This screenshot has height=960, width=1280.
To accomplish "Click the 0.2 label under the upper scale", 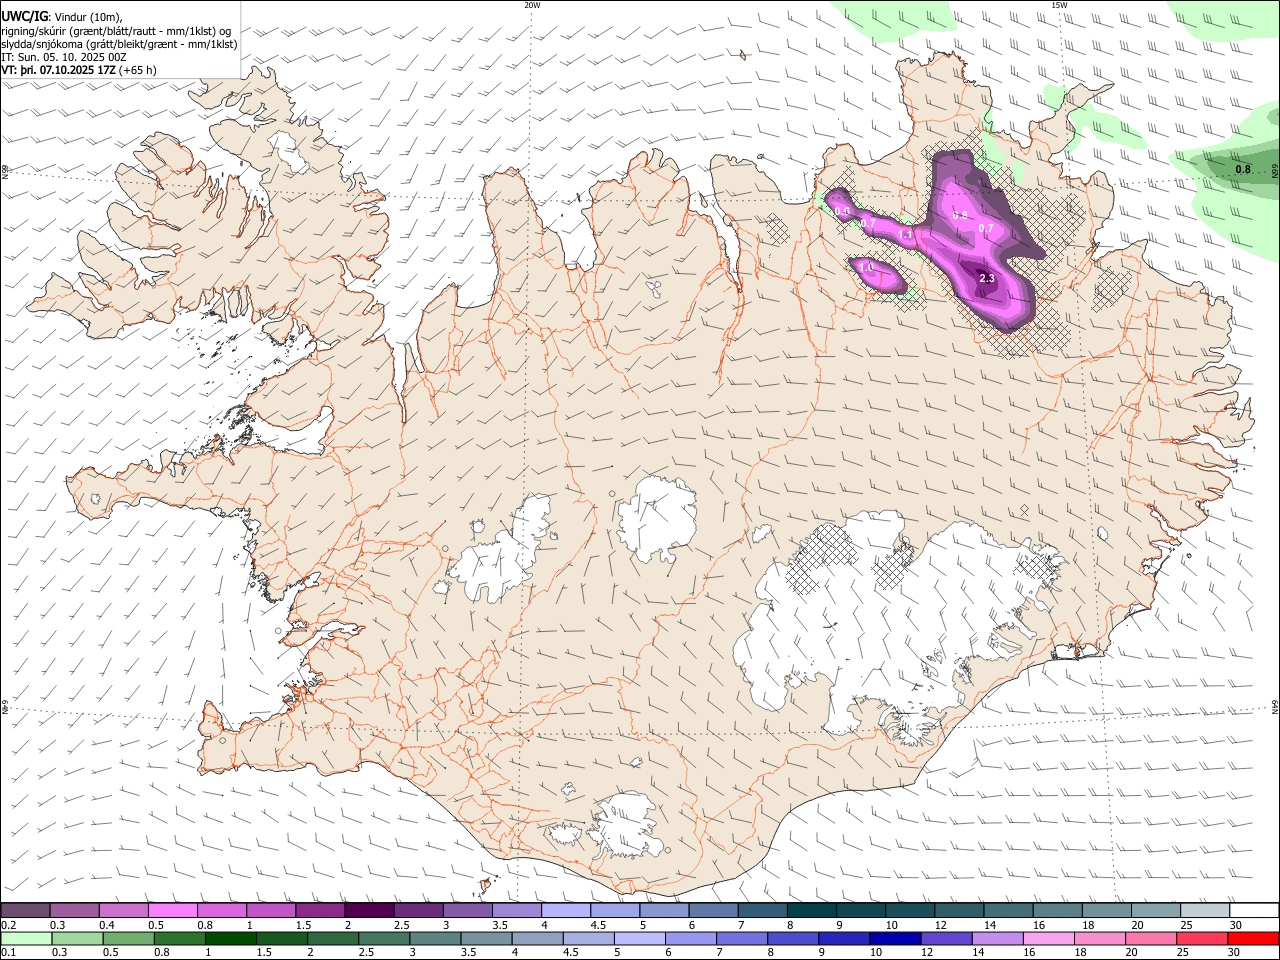I will coord(7,925).
